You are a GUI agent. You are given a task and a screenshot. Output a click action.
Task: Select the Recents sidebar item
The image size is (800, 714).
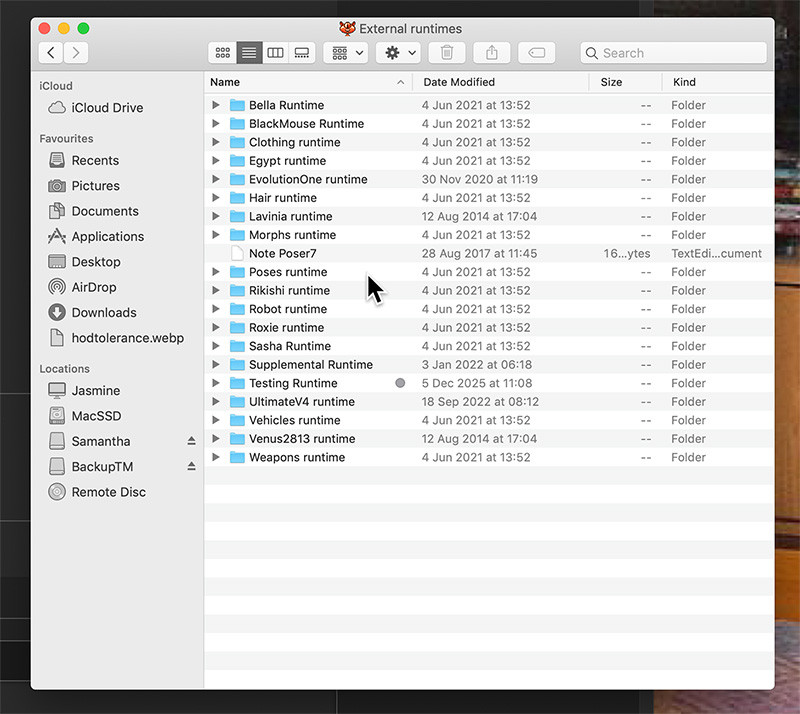click(x=84, y=160)
